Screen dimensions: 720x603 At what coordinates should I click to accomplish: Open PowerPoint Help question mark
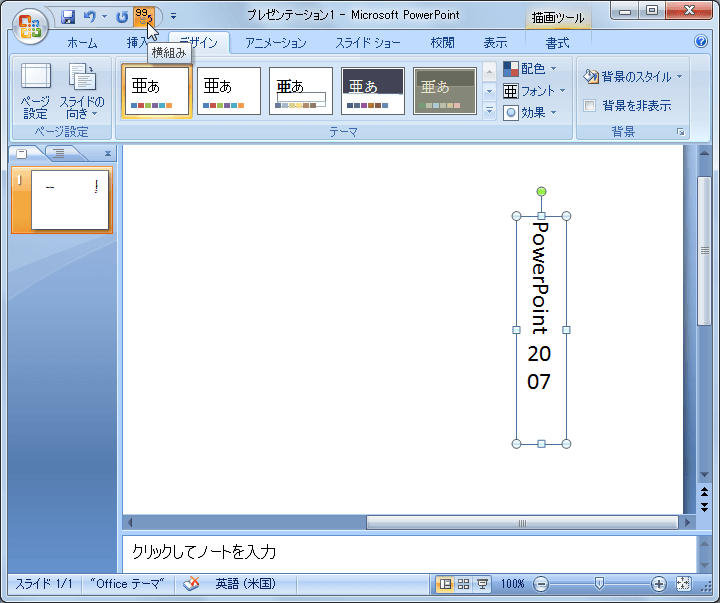[x=701, y=41]
